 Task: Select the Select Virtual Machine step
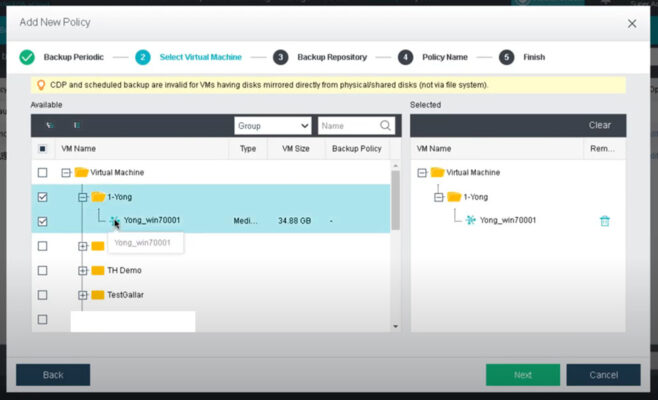click(201, 57)
